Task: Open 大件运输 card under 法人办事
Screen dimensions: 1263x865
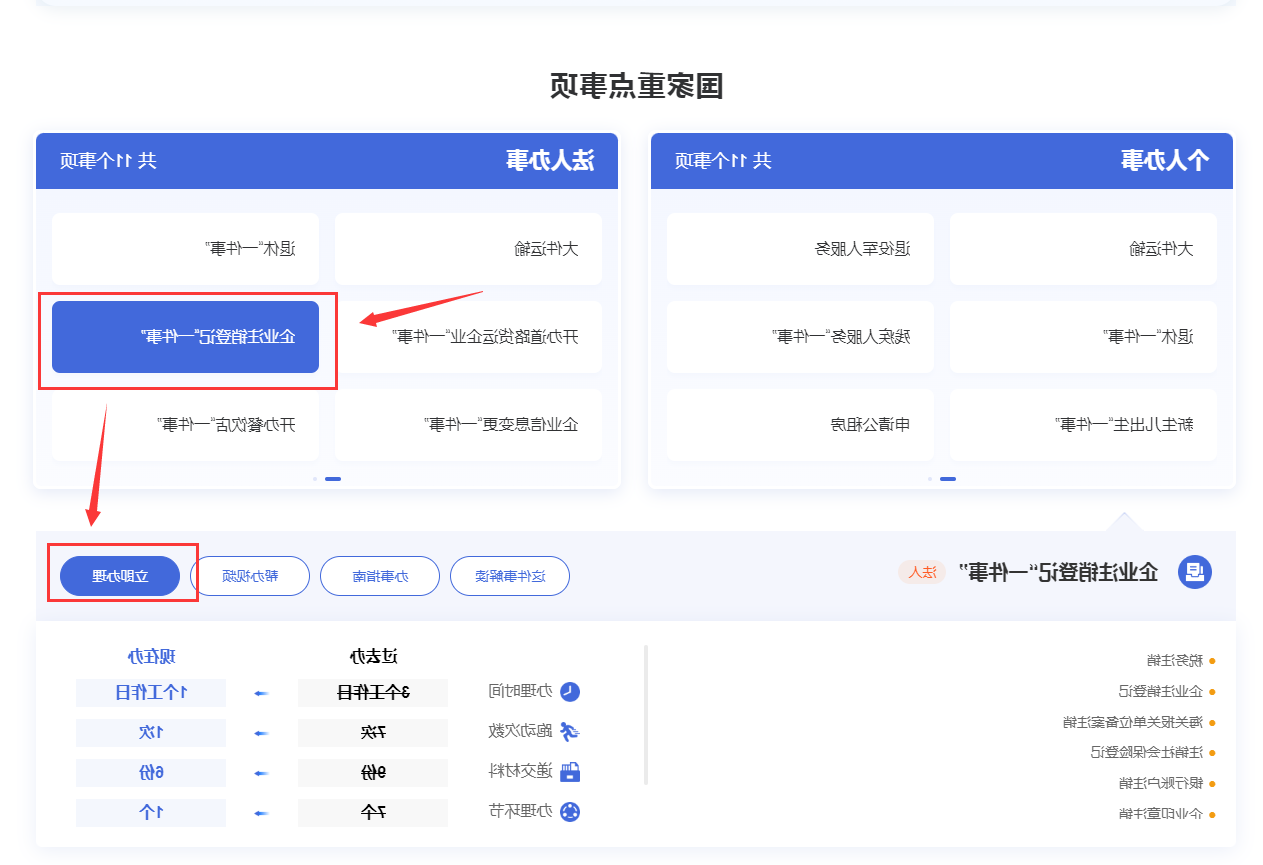Action: pyautogui.click(x=468, y=249)
